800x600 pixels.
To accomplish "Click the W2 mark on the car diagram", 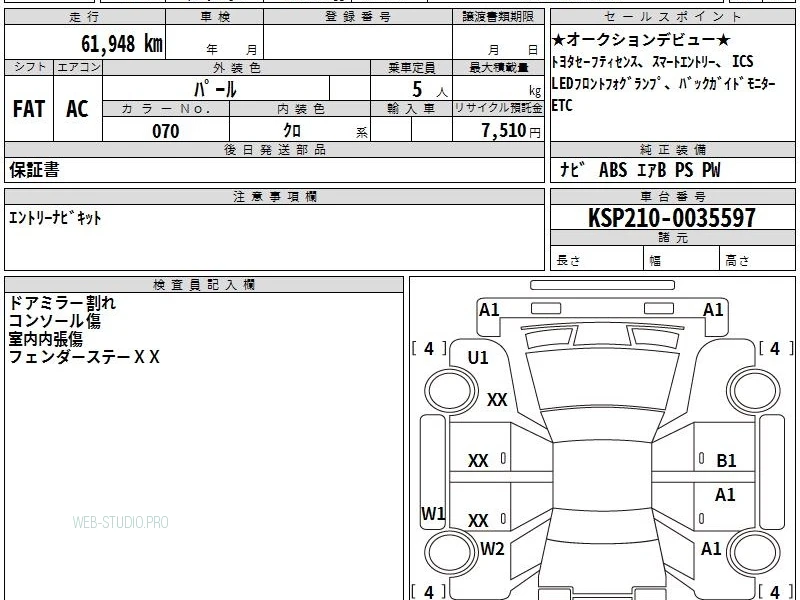I will point(492,549).
